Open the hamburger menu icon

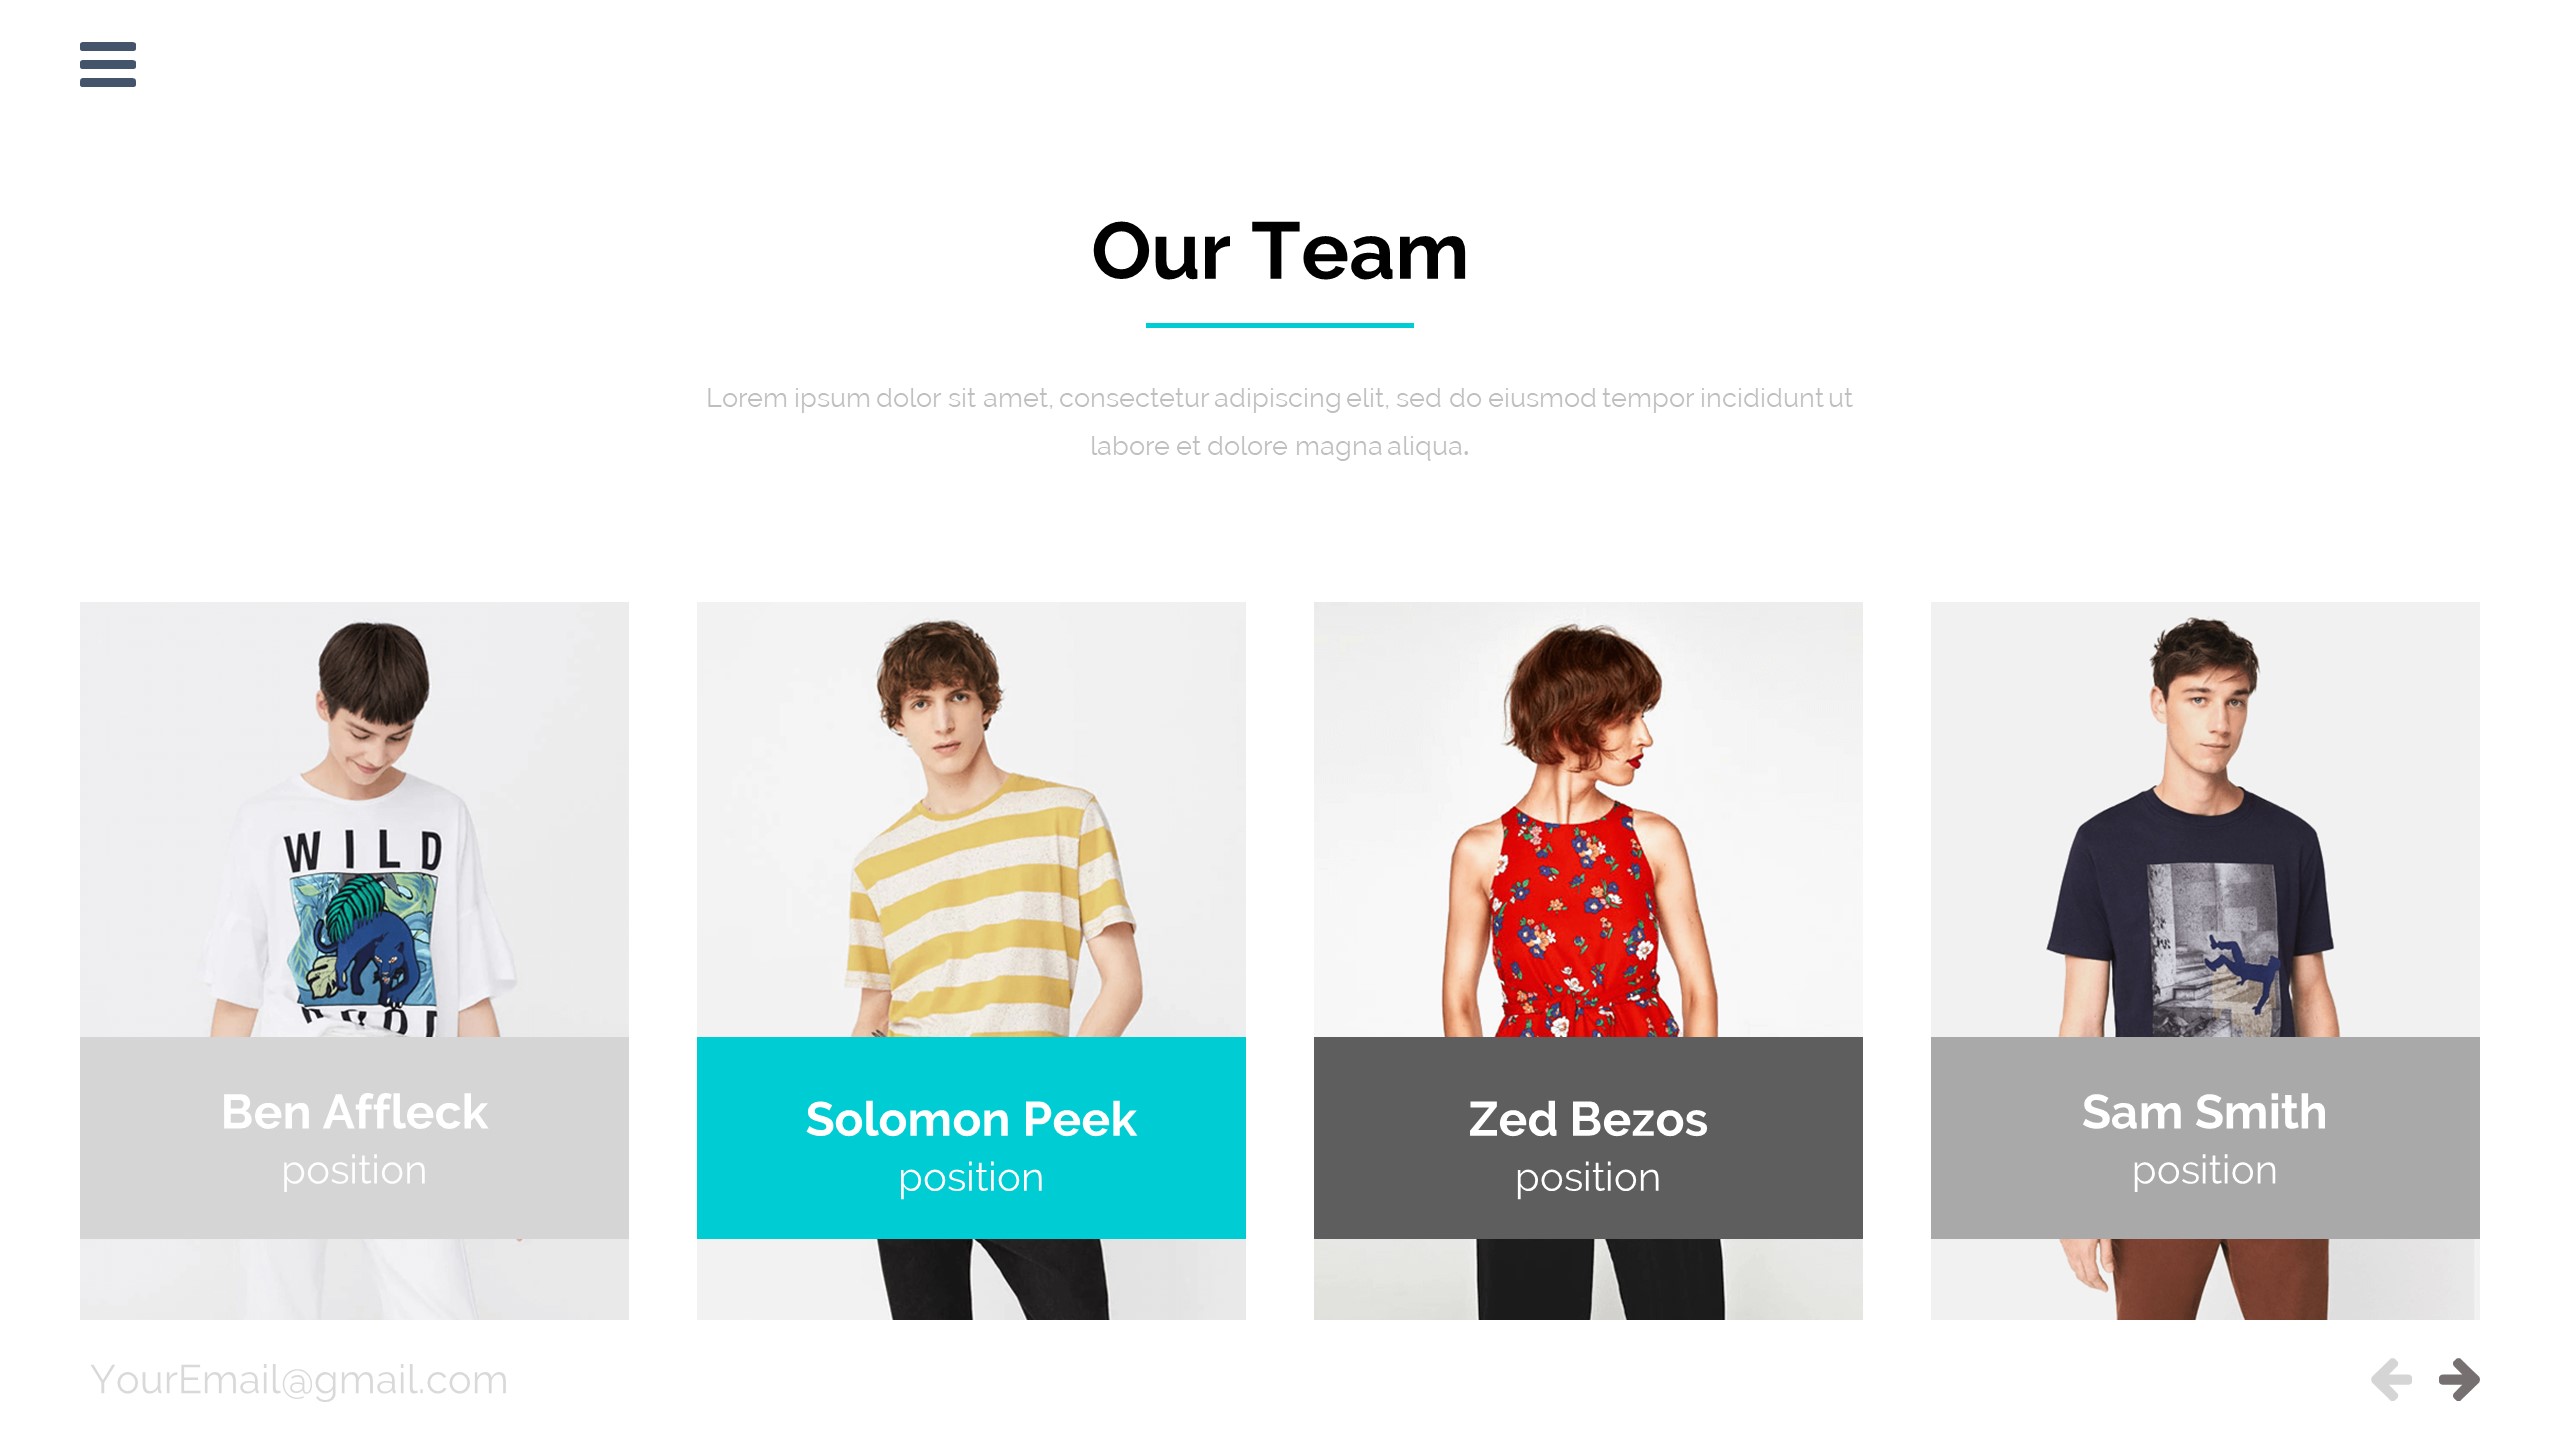click(x=108, y=64)
